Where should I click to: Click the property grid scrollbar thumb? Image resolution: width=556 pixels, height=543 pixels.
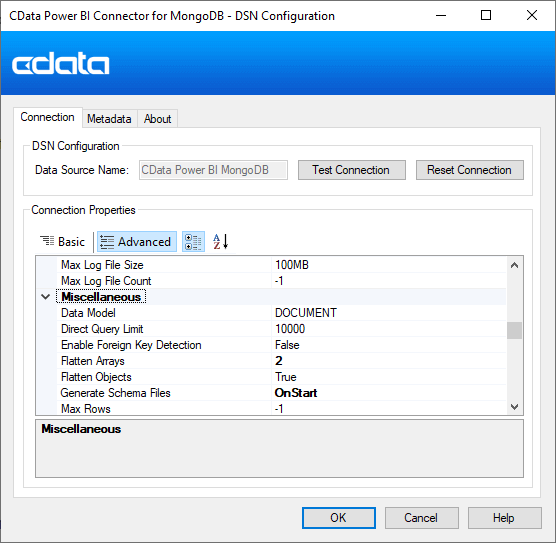(x=515, y=331)
